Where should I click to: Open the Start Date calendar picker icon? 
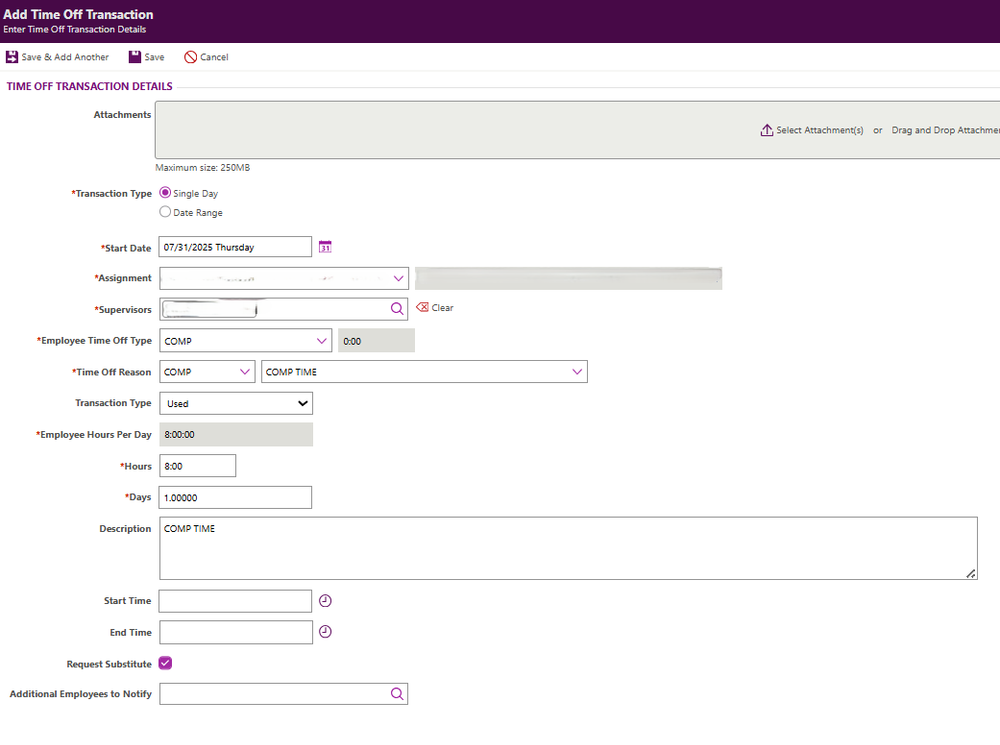(x=325, y=247)
